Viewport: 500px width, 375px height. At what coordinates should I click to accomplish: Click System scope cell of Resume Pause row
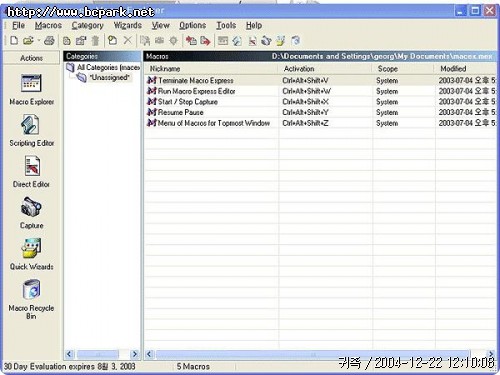[387, 112]
